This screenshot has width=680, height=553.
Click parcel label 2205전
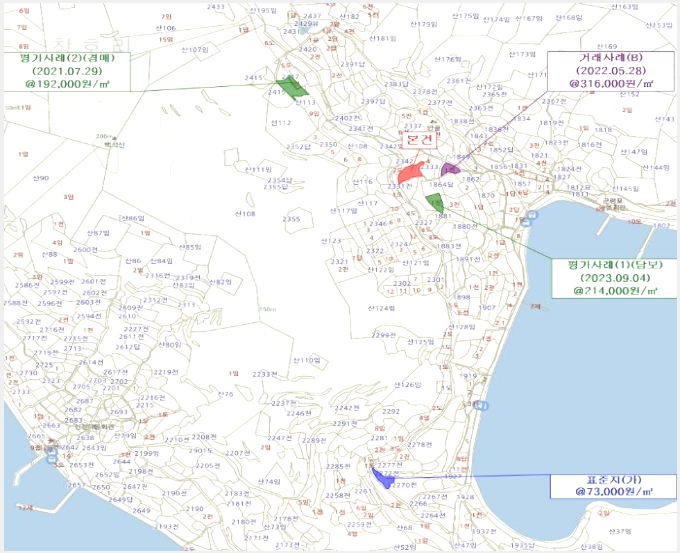(208, 466)
